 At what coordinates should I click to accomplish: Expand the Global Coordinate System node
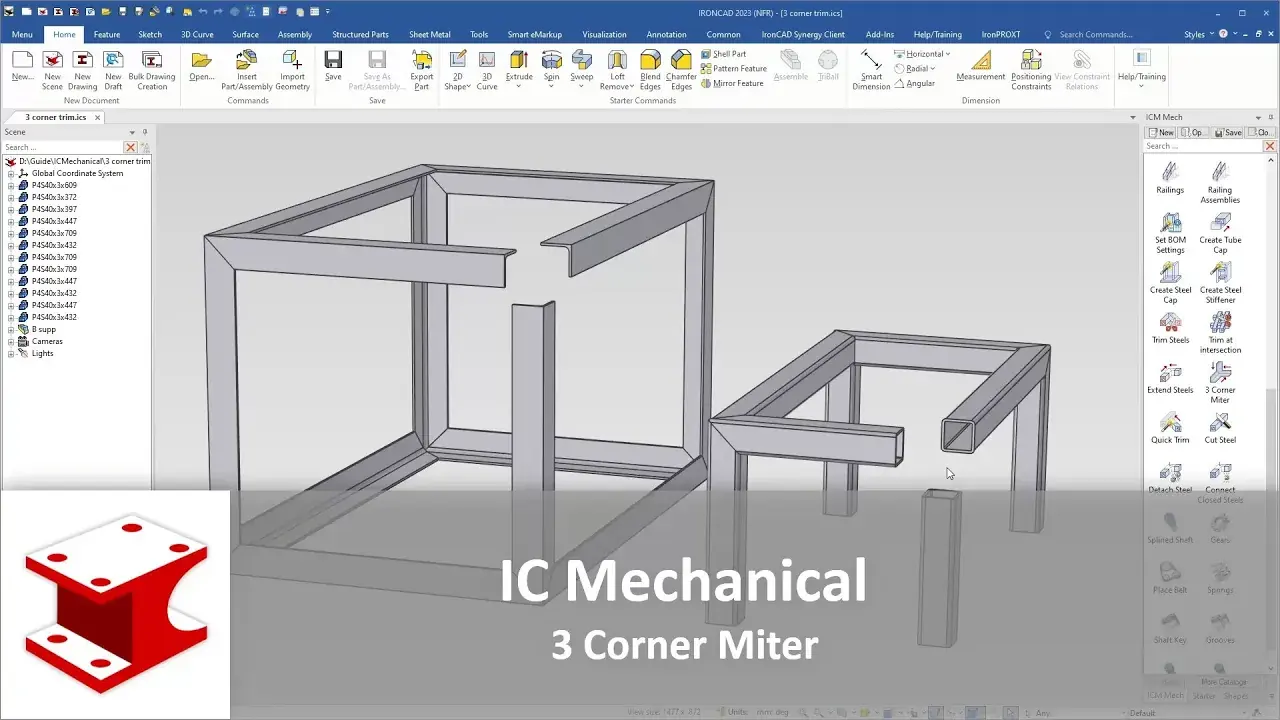[x=11, y=173]
